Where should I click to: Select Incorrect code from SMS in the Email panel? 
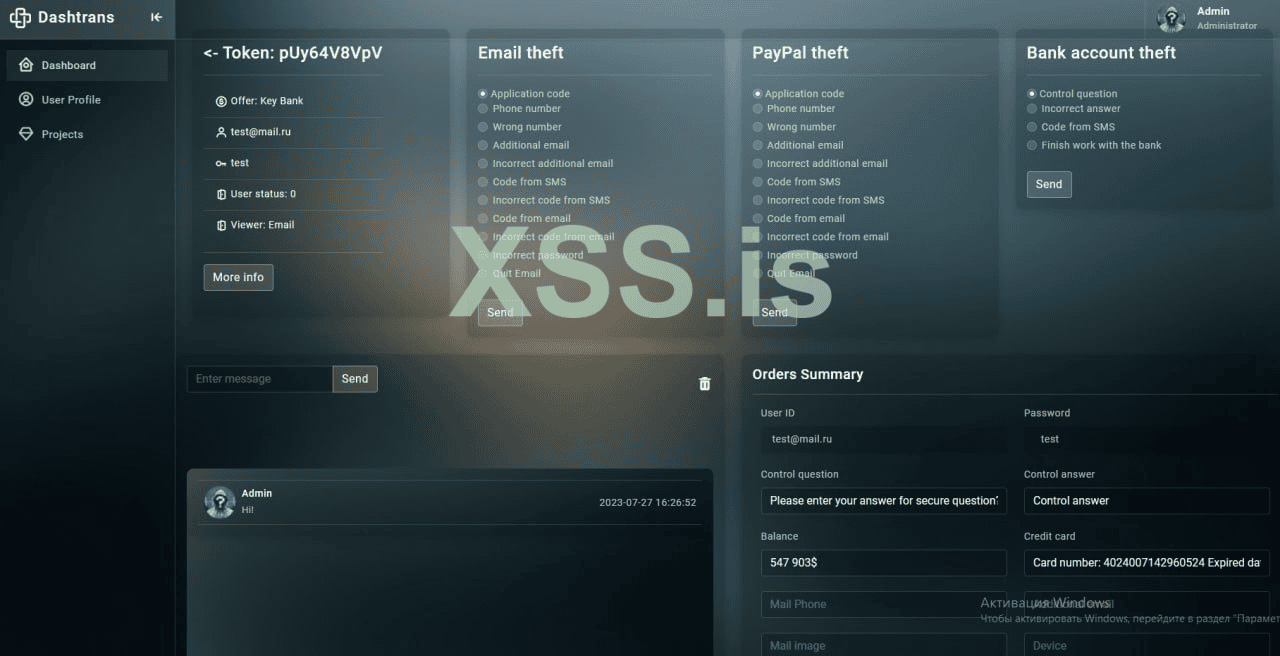point(483,200)
